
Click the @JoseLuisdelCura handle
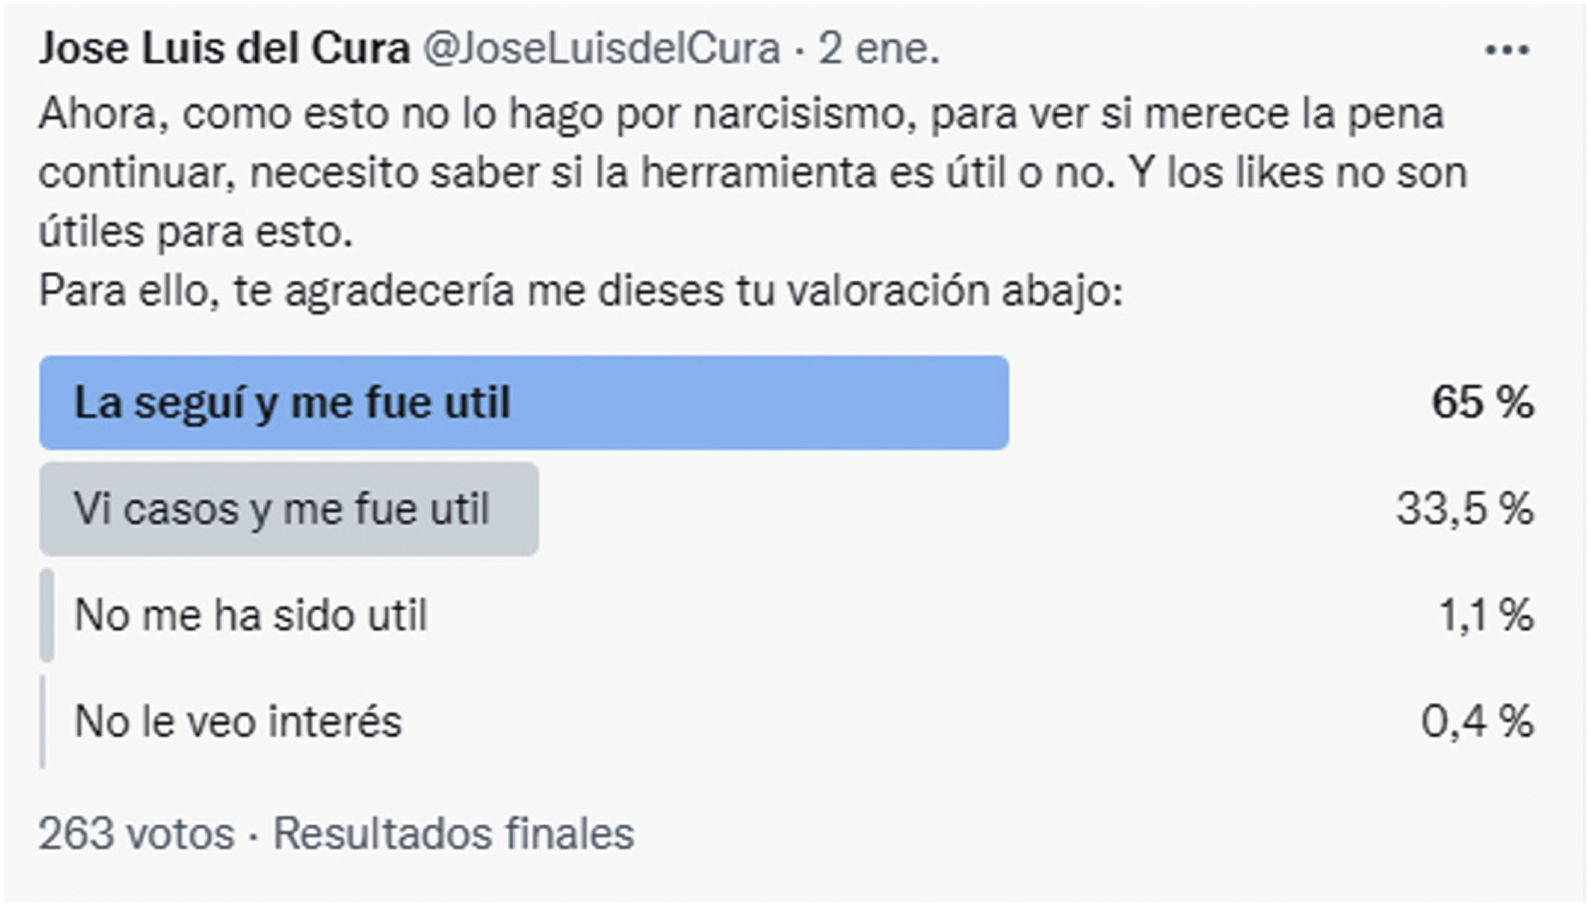pos(601,48)
